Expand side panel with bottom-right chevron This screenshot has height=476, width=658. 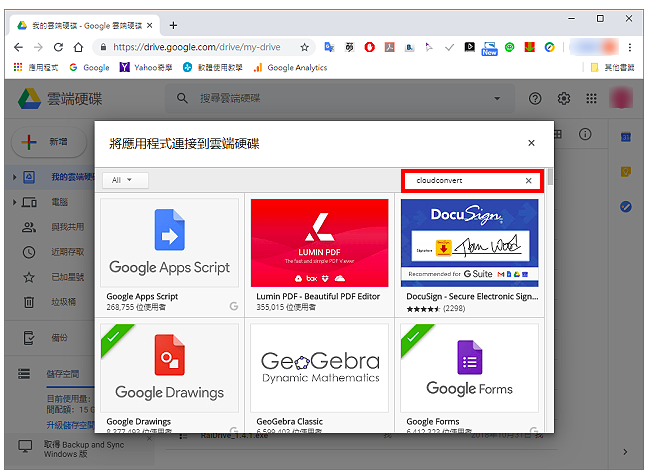click(625, 452)
